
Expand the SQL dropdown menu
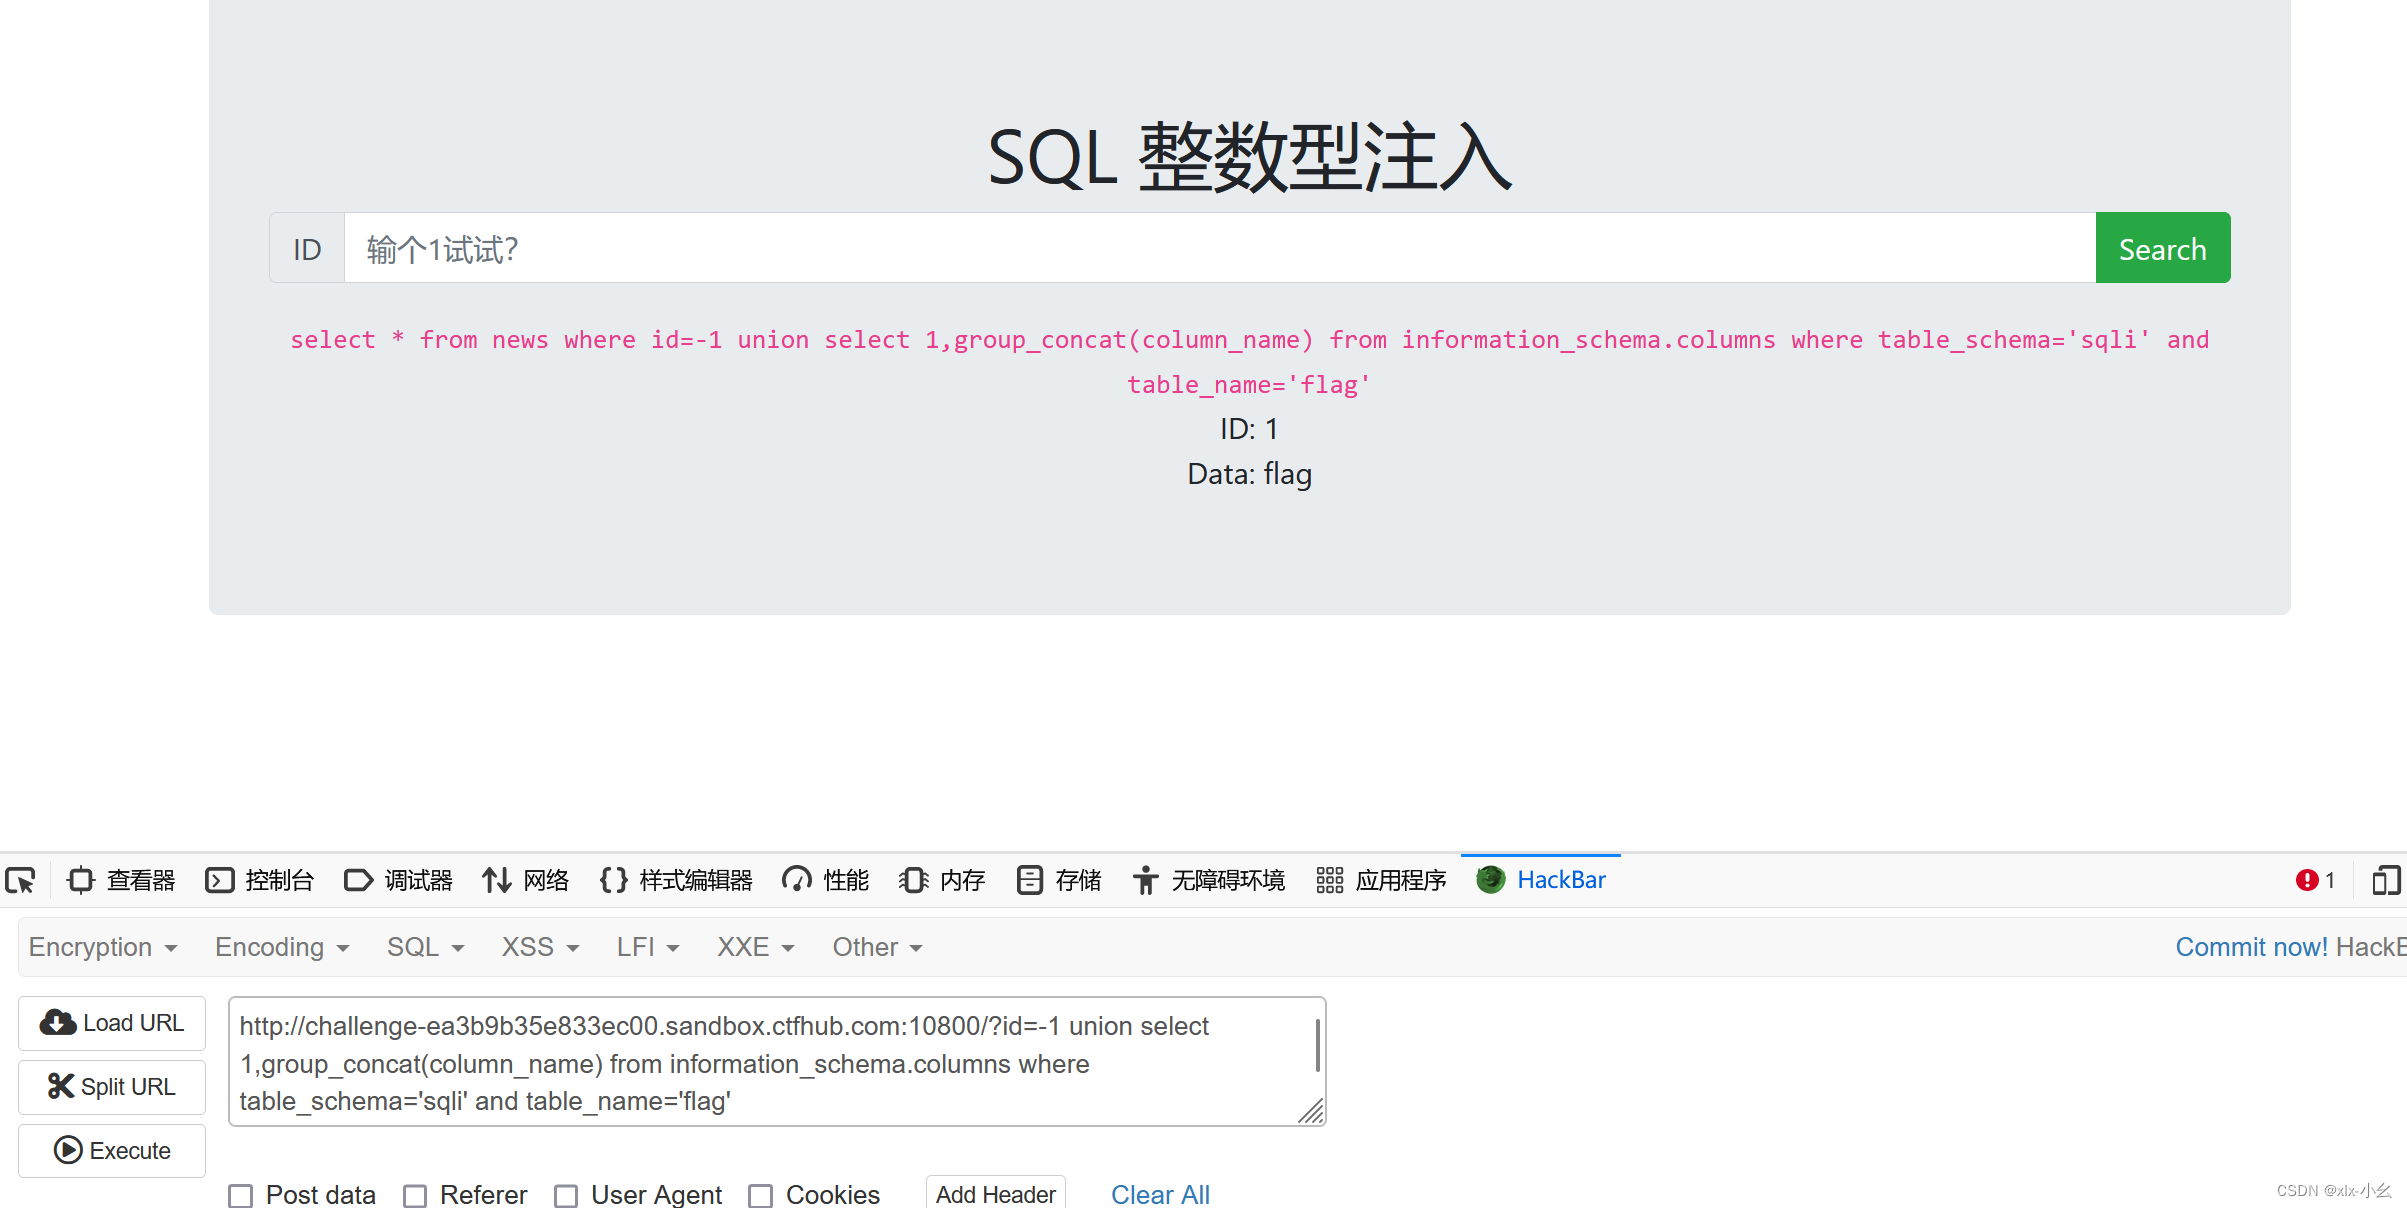coord(426,947)
